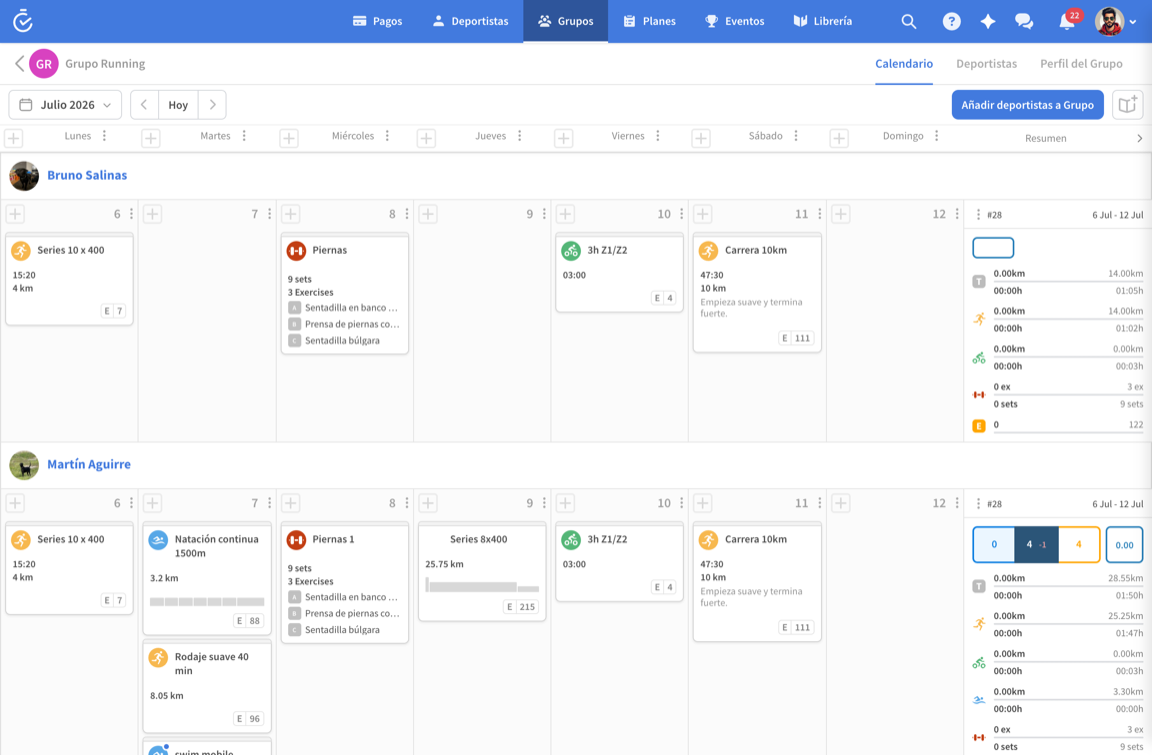Click Martín's completed count box 0

993,545
